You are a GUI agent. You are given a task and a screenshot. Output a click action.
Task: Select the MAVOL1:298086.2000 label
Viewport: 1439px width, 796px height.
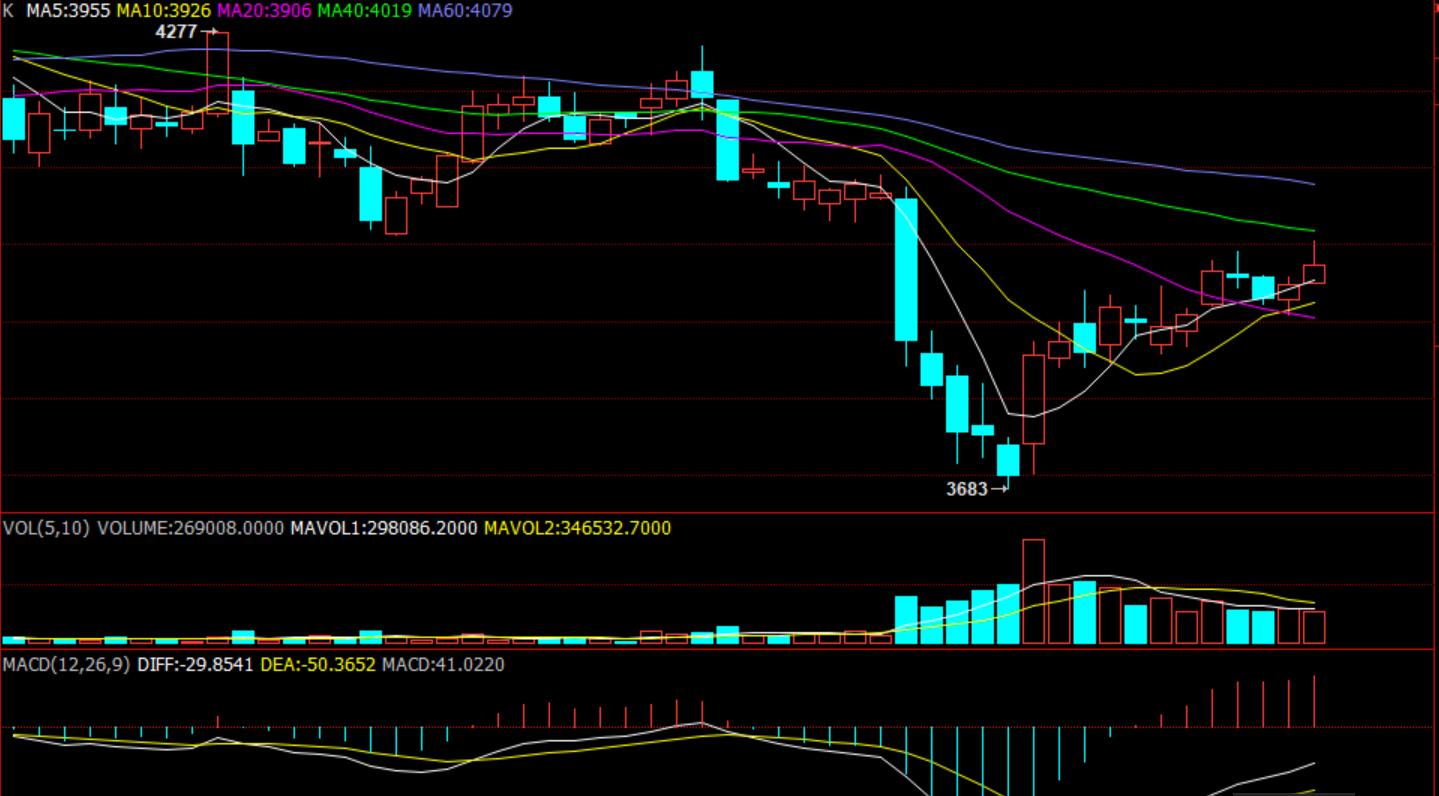(x=384, y=527)
